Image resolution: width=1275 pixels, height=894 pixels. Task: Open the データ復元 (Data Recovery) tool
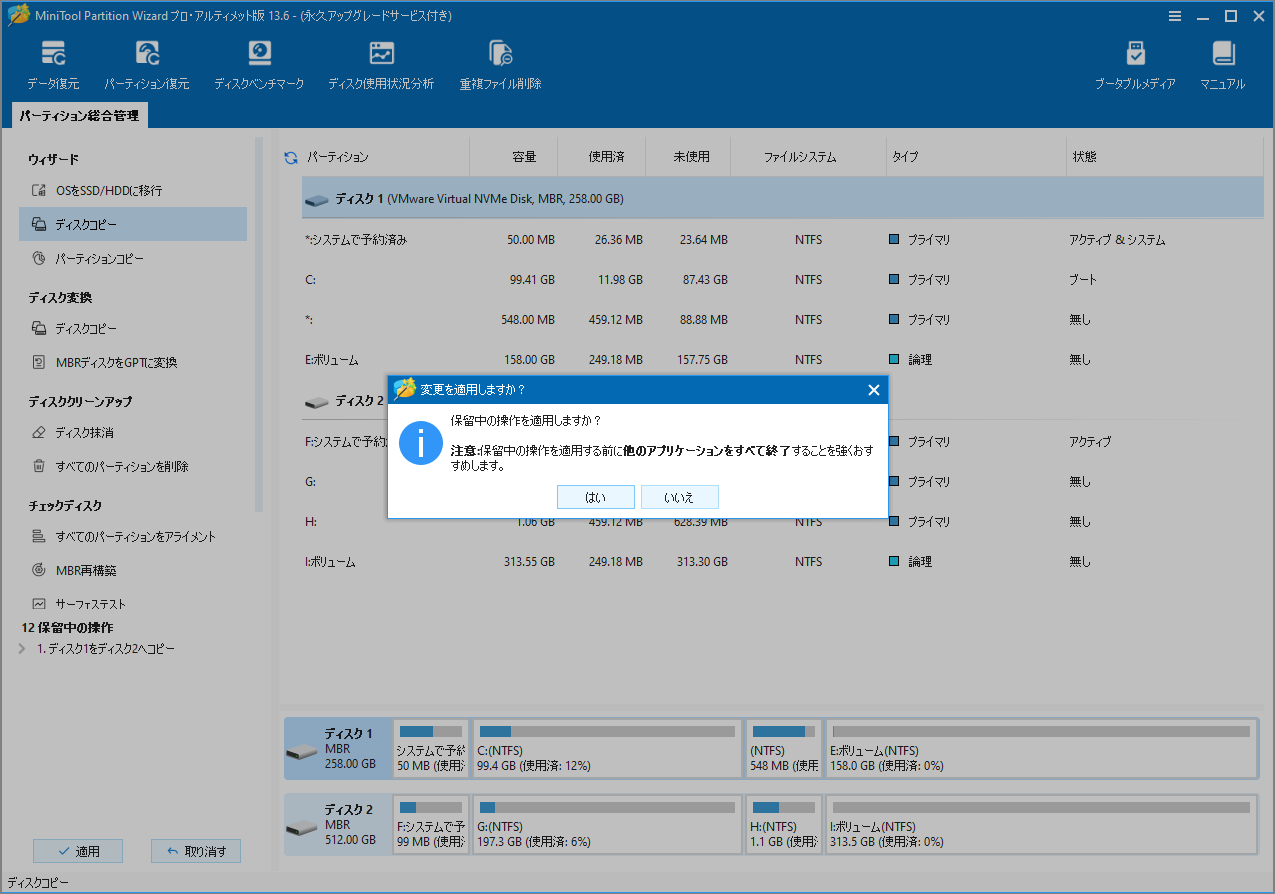pyautogui.click(x=53, y=62)
